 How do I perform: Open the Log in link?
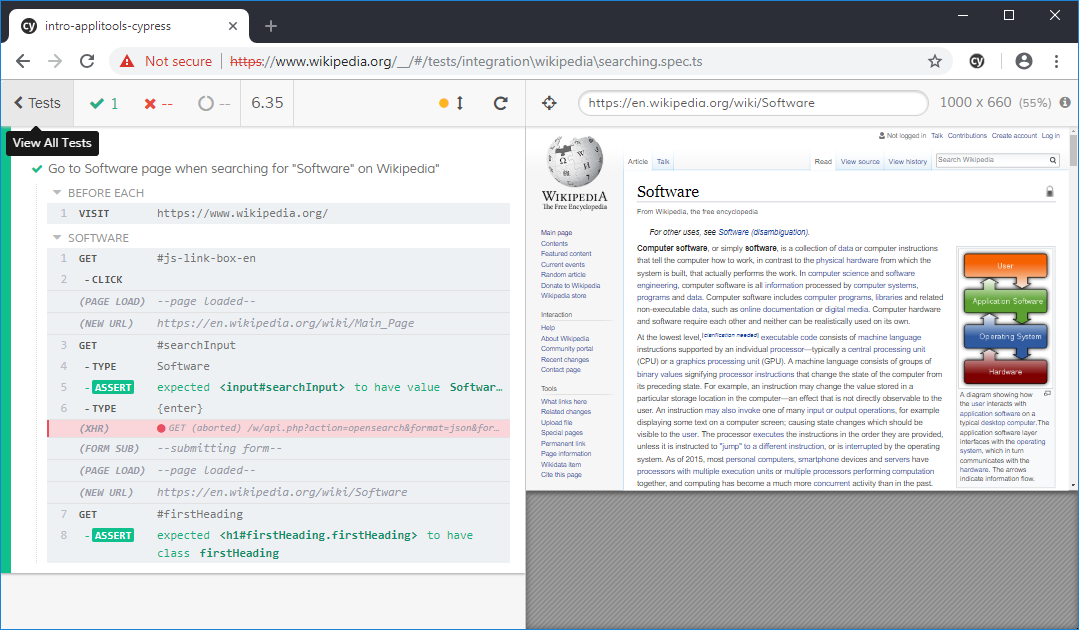coord(1051,135)
